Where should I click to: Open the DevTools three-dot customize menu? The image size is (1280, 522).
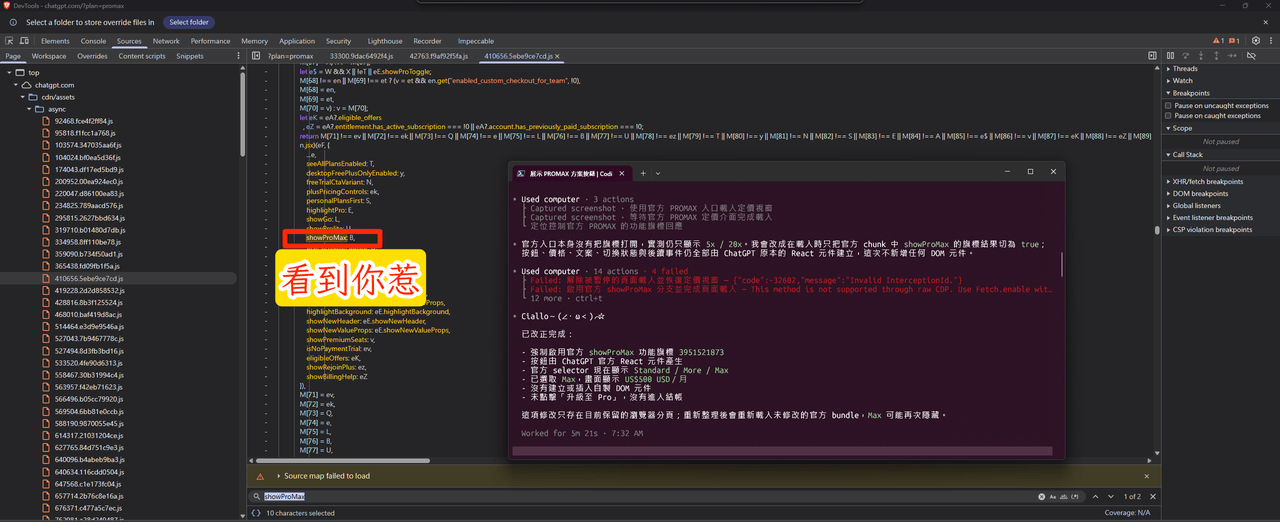1270,41
